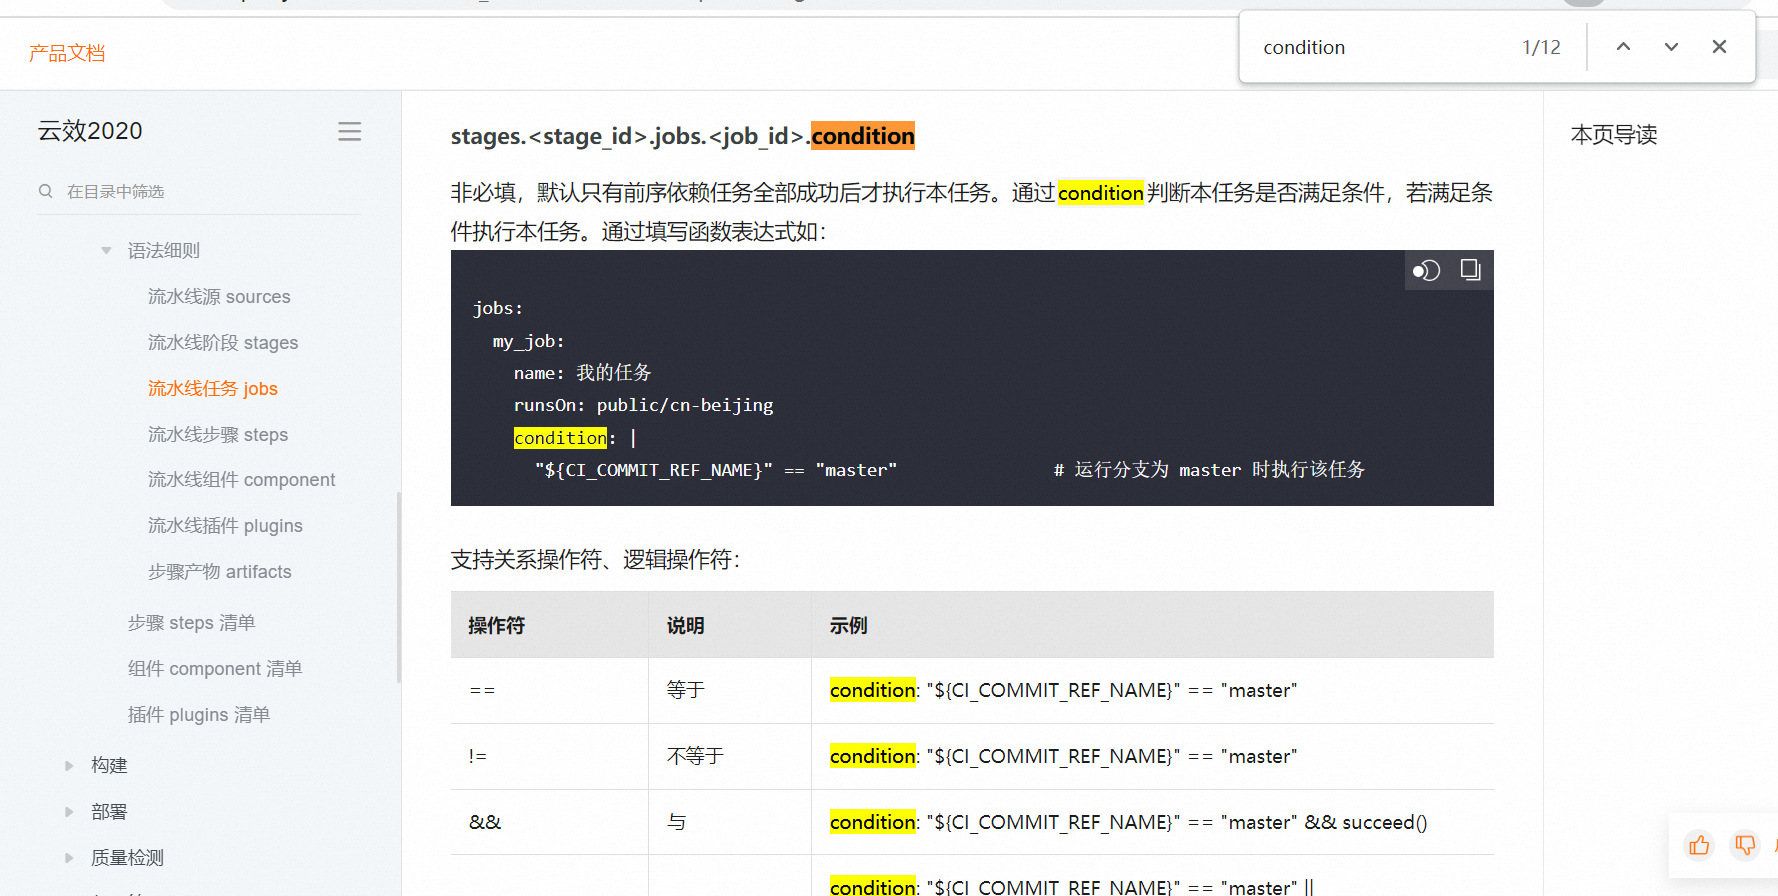Copy the code block contents
The width and height of the screenshot is (1778, 896).
point(1470,270)
